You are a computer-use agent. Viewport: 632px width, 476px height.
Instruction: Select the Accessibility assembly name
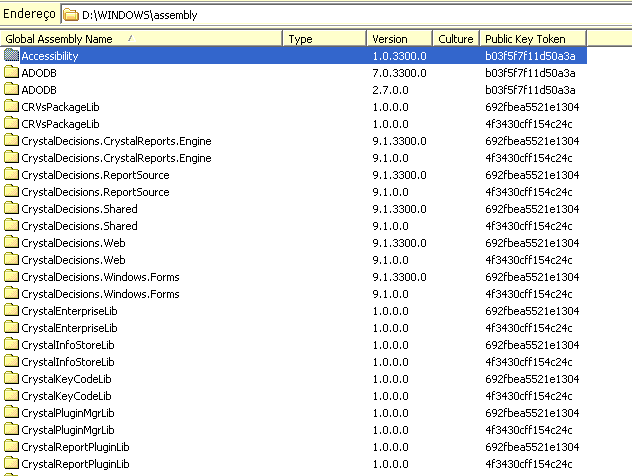(x=50, y=56)
